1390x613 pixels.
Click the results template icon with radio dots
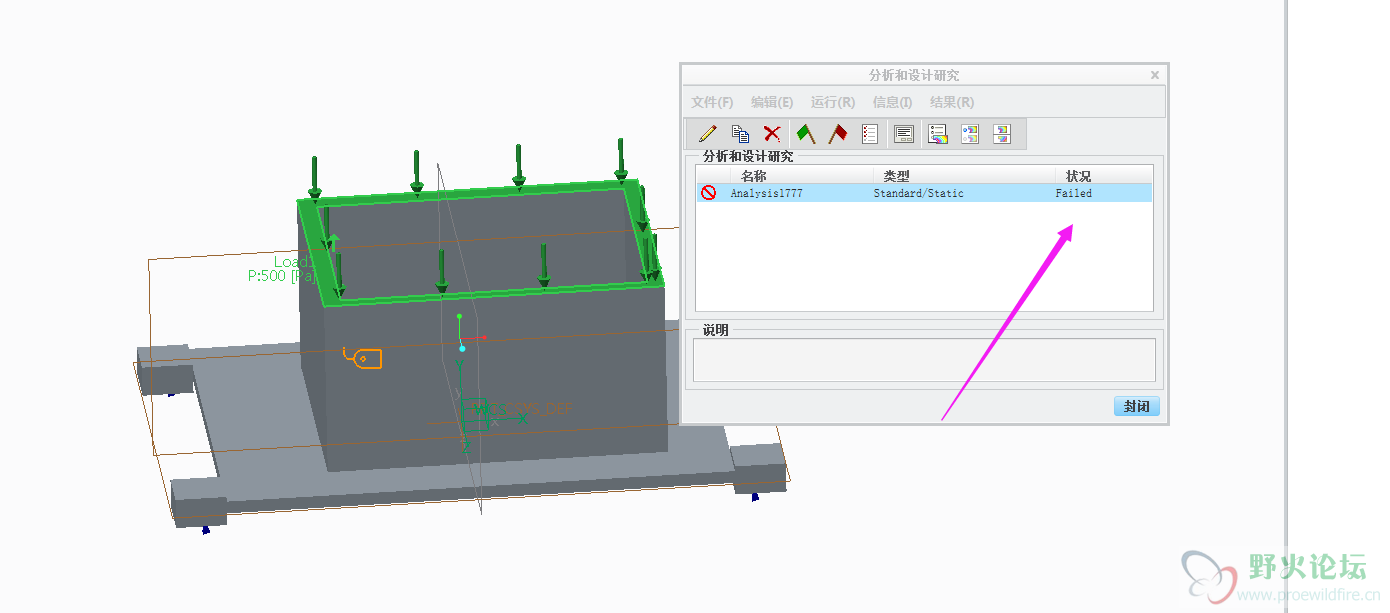click(969, 134)
